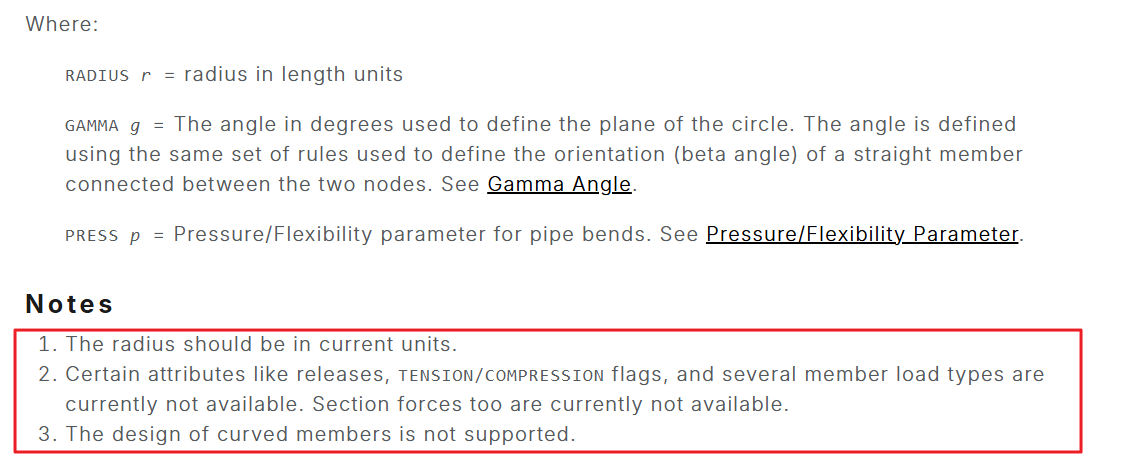Screen dimensions: 1139x462
Task: Click the TENSION/COMPRESSION flags text
Action: [x=500, y=376]
